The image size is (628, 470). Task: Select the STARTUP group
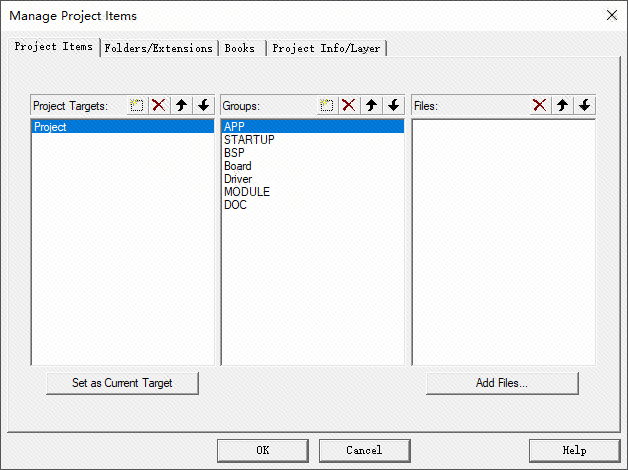[x=249, y=140]
